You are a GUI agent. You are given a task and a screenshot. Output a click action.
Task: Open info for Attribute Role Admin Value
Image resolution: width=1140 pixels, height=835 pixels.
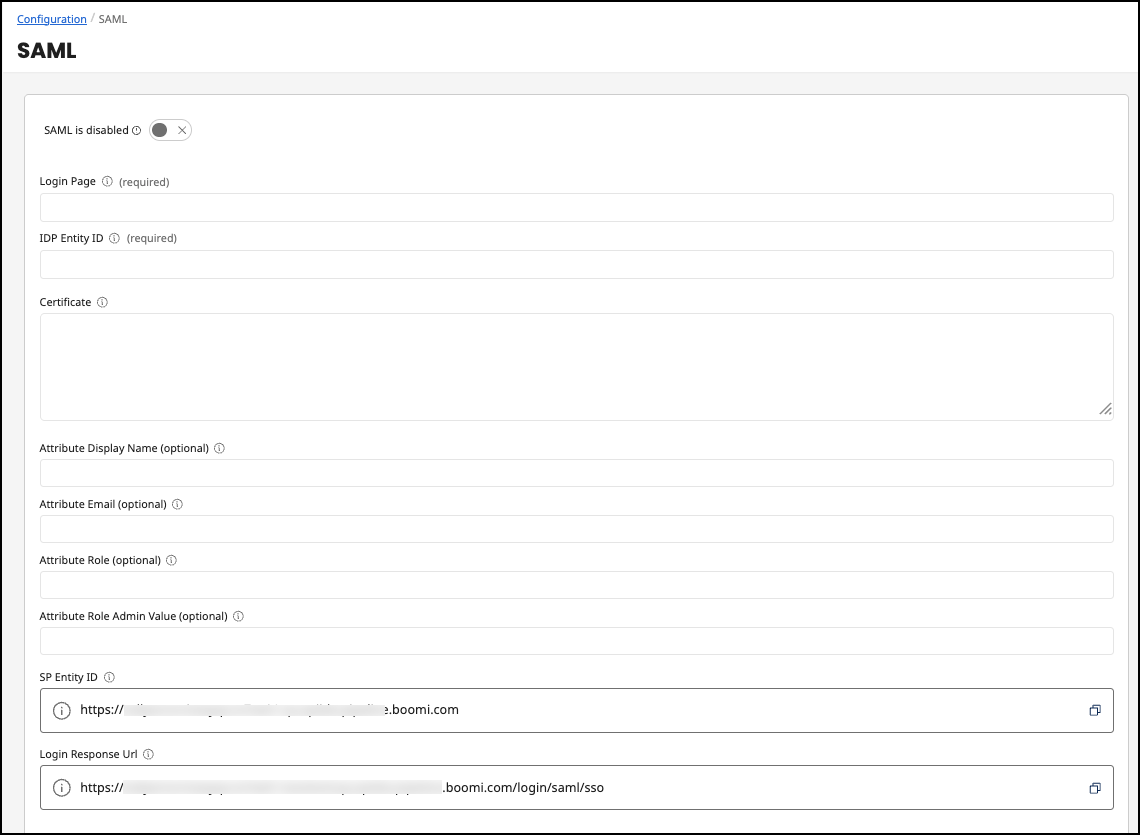point(238,616)
